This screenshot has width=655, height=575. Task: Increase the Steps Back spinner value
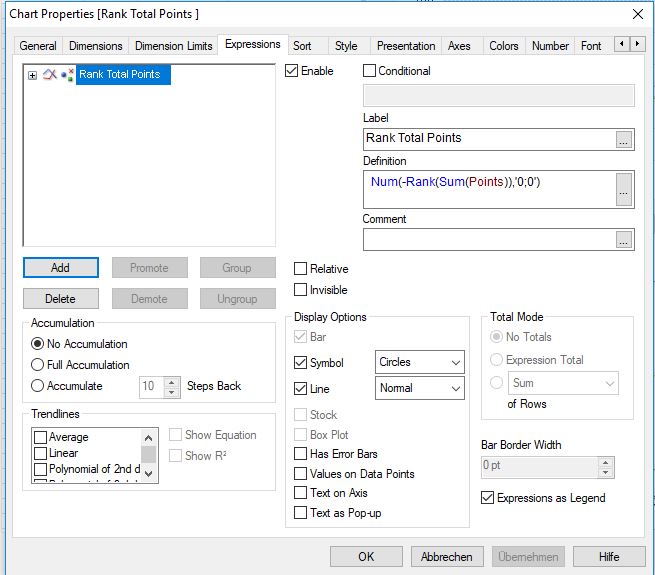173,380
